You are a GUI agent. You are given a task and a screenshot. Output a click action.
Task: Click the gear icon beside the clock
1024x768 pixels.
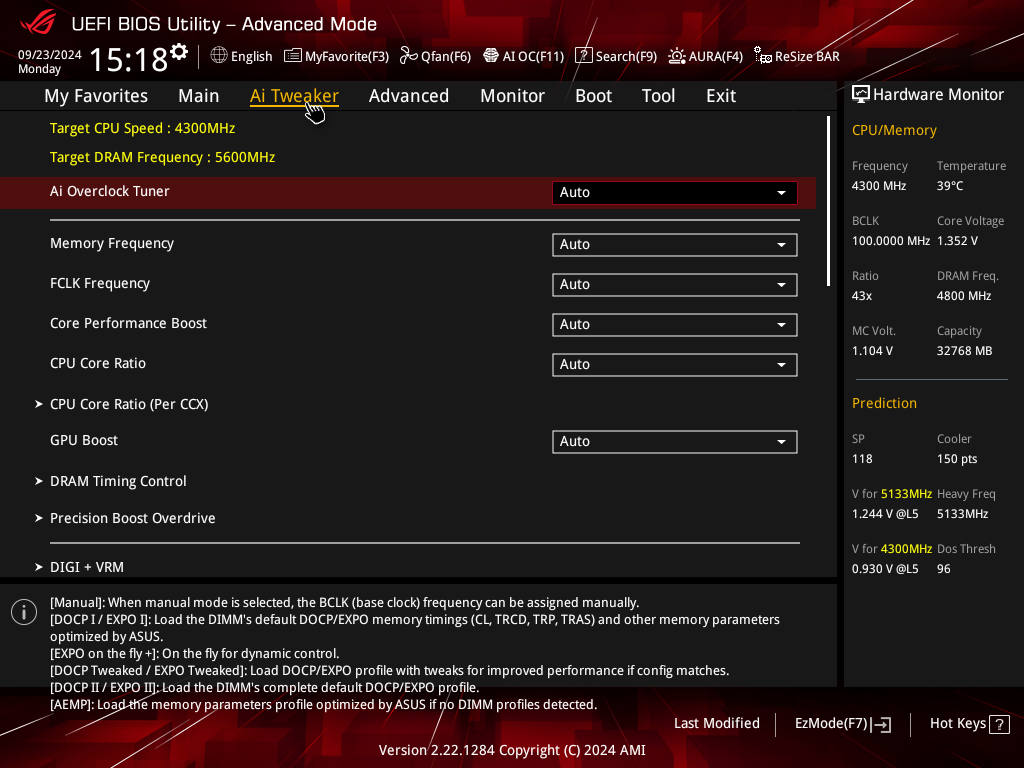tap(179, 52)
